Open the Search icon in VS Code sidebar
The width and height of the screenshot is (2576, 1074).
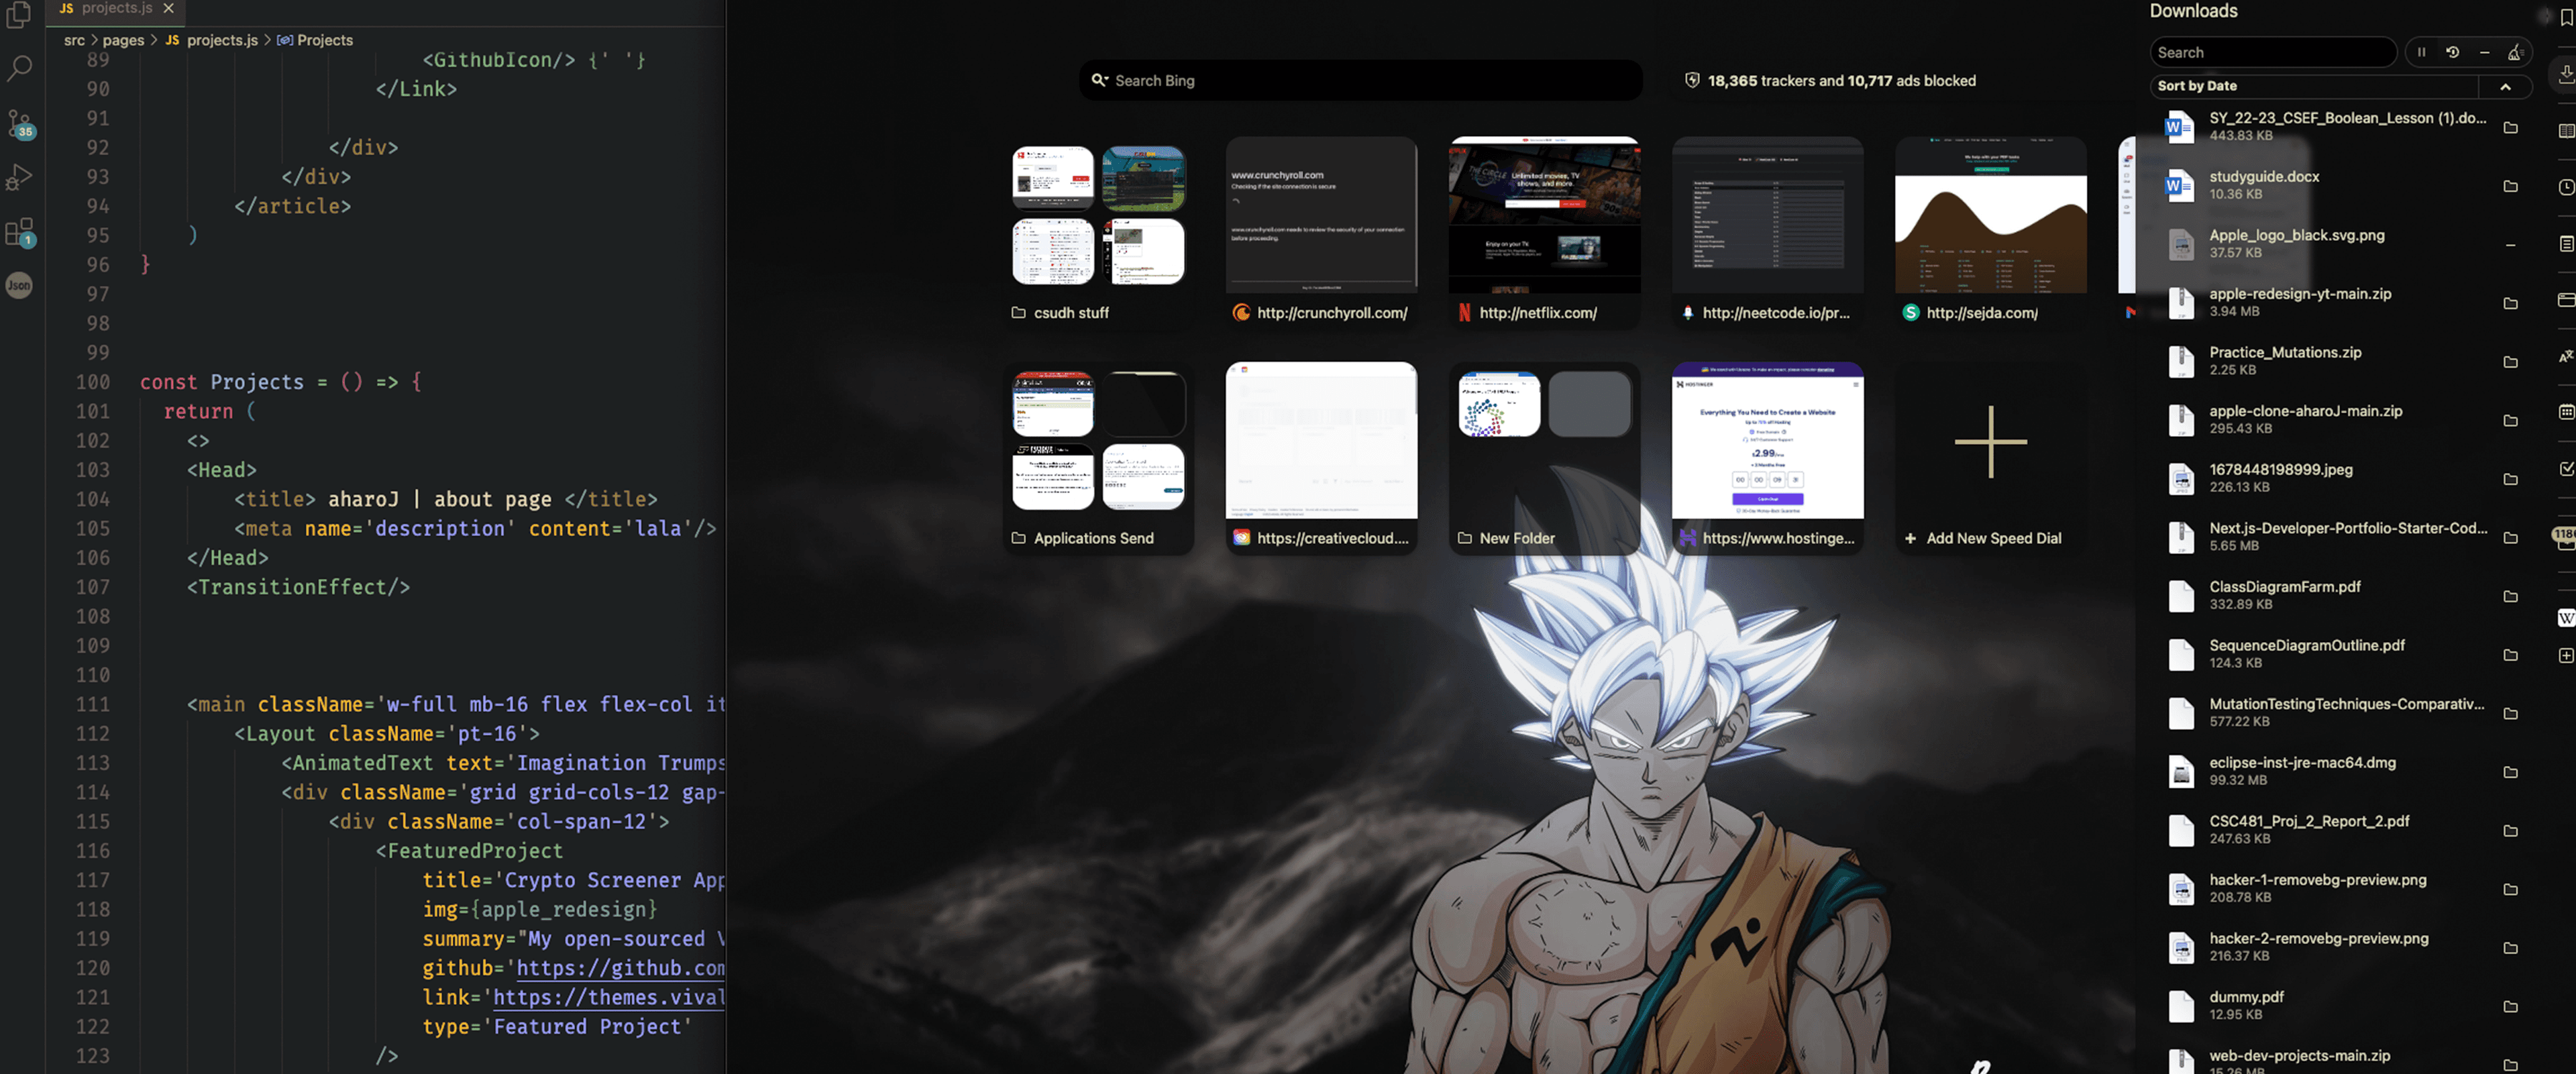[x=19, y=68]
